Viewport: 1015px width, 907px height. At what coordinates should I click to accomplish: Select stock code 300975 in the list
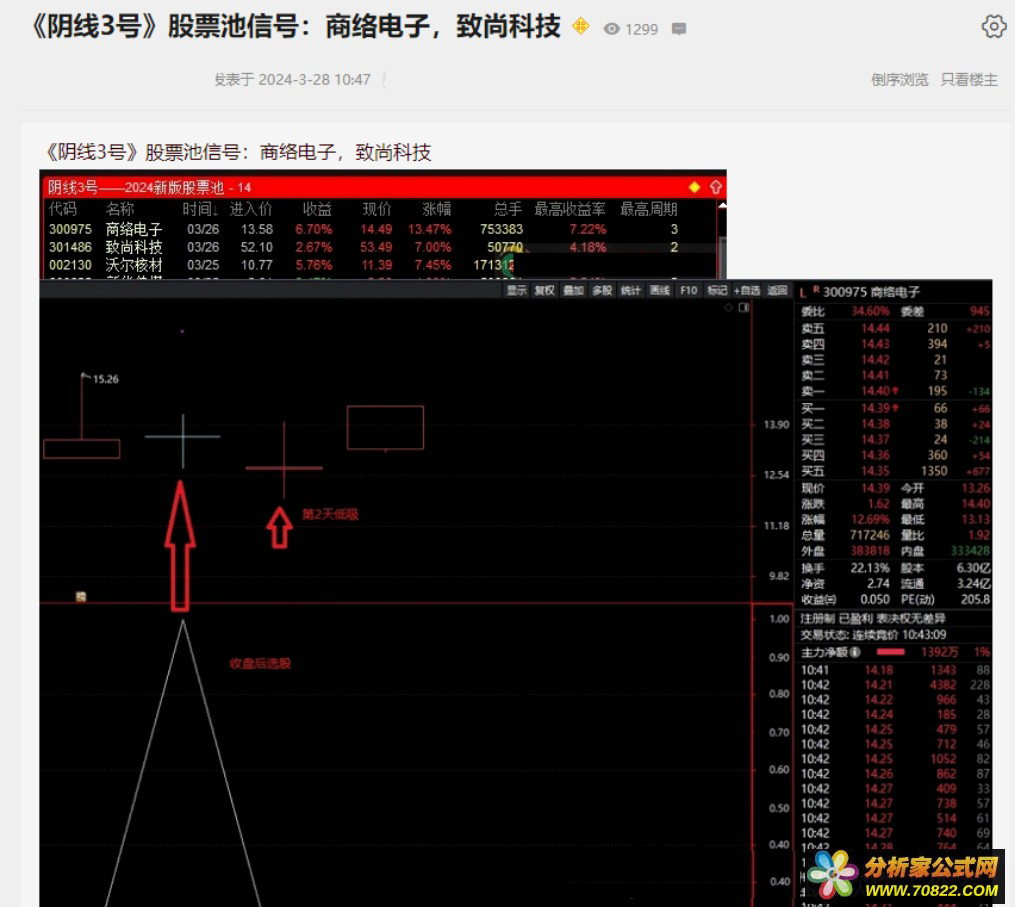click(71, 229)
